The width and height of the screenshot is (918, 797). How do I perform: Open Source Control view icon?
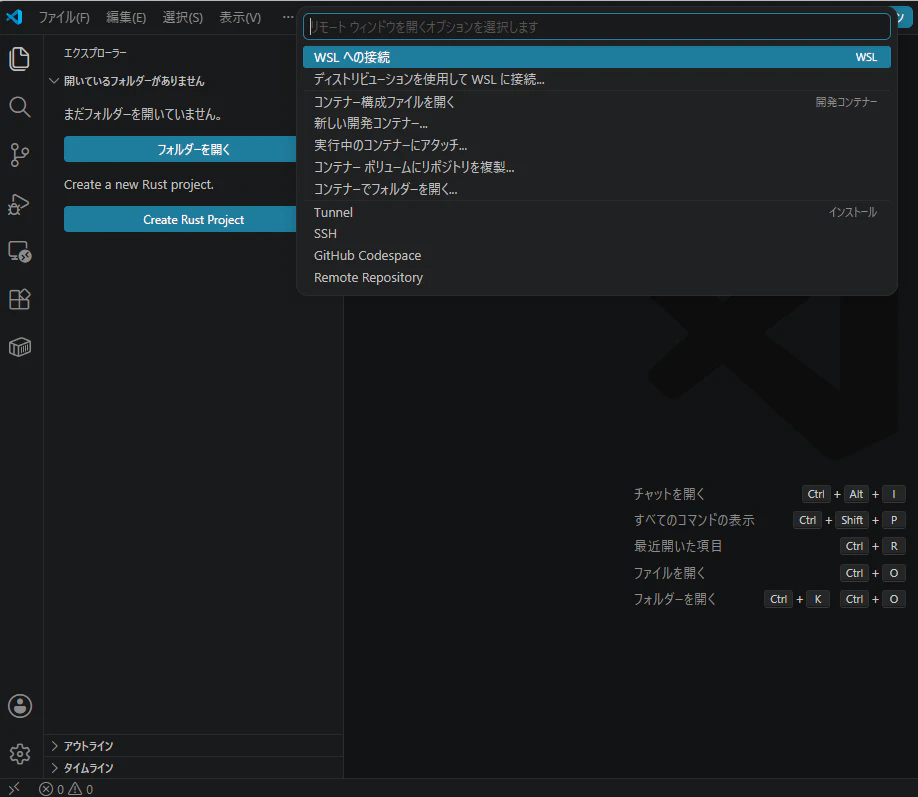(x=19, y=155)
